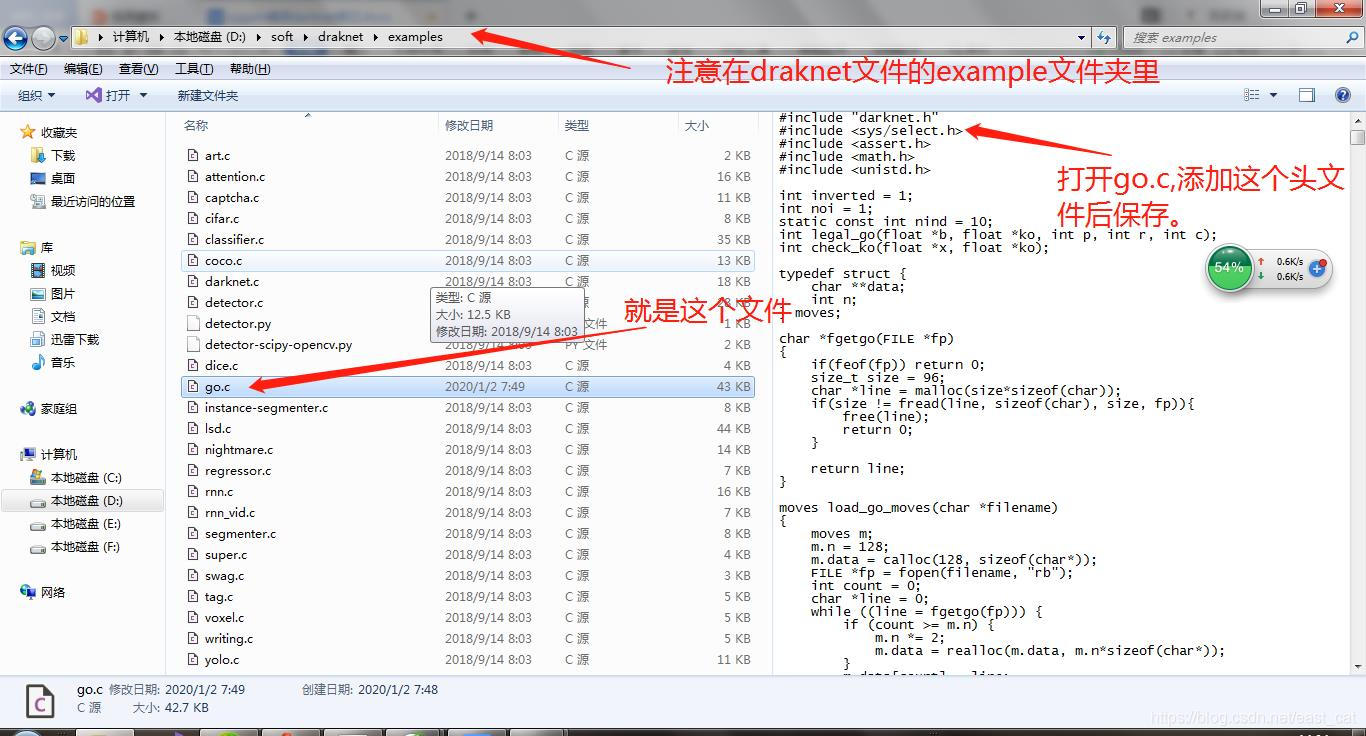
Task: Select the art.c file icon
Action: (193, 155)
